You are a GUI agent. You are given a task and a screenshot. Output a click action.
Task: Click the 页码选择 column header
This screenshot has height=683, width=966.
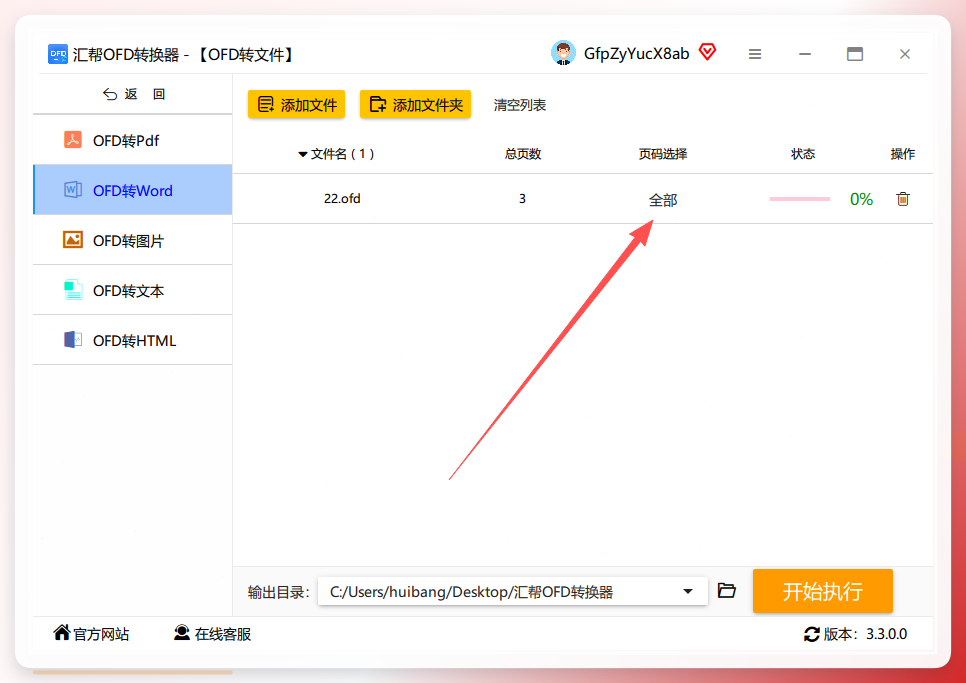pos(663,154)
